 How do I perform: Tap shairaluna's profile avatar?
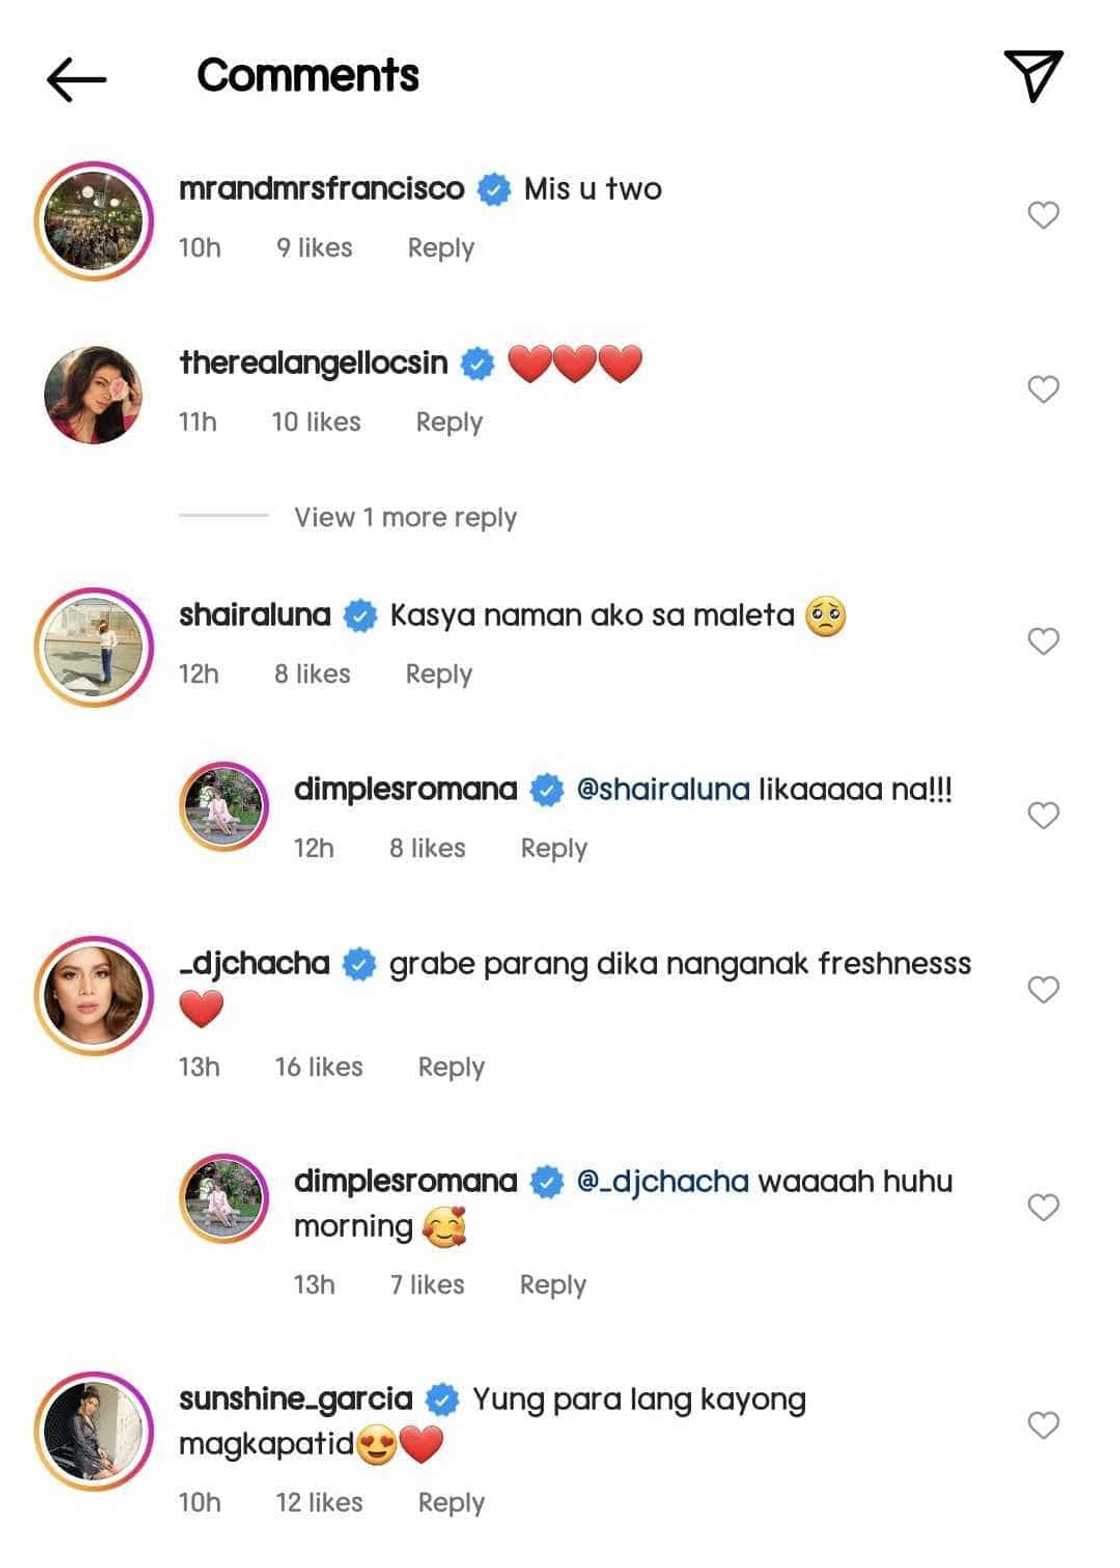[93, 647]
